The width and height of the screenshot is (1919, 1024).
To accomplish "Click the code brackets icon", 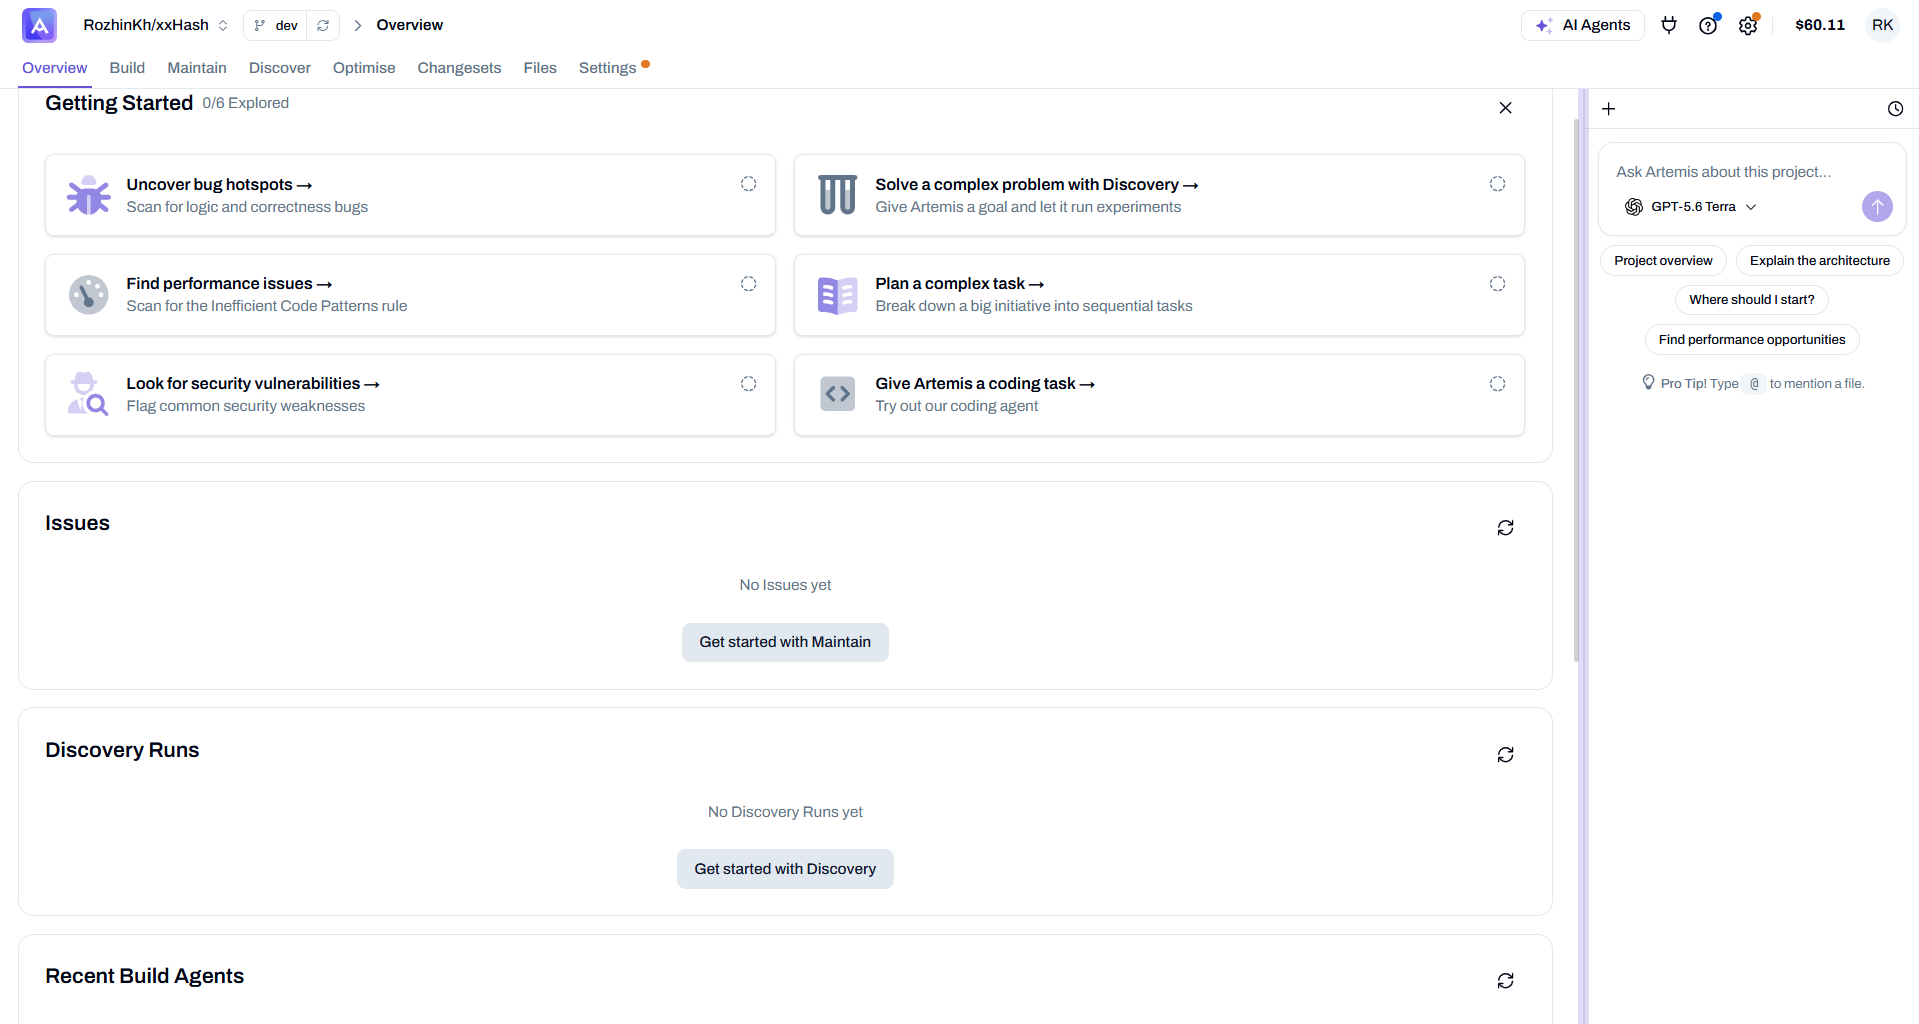I will [x=838, y=394].
